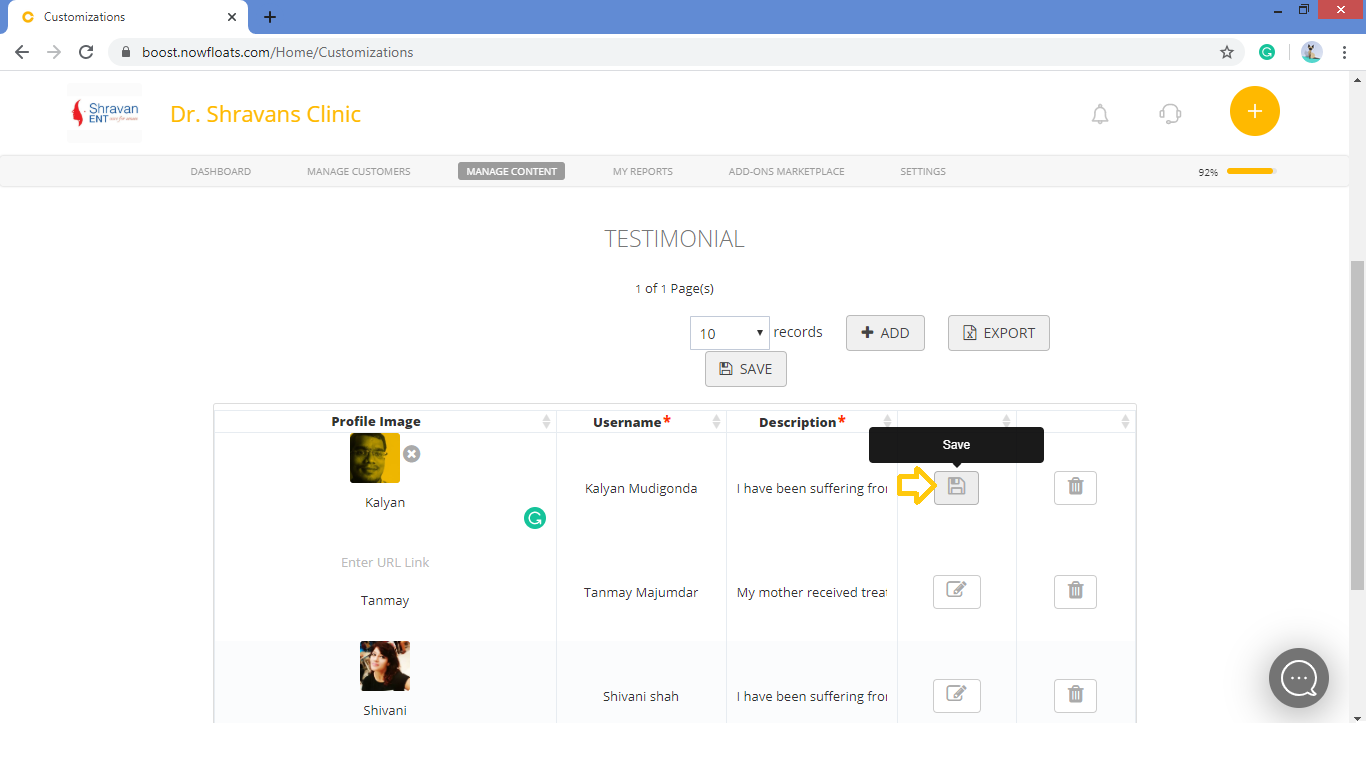Screen dimensions: 1366x768
Task: Open the Settings menu
Action: point(923,171)
